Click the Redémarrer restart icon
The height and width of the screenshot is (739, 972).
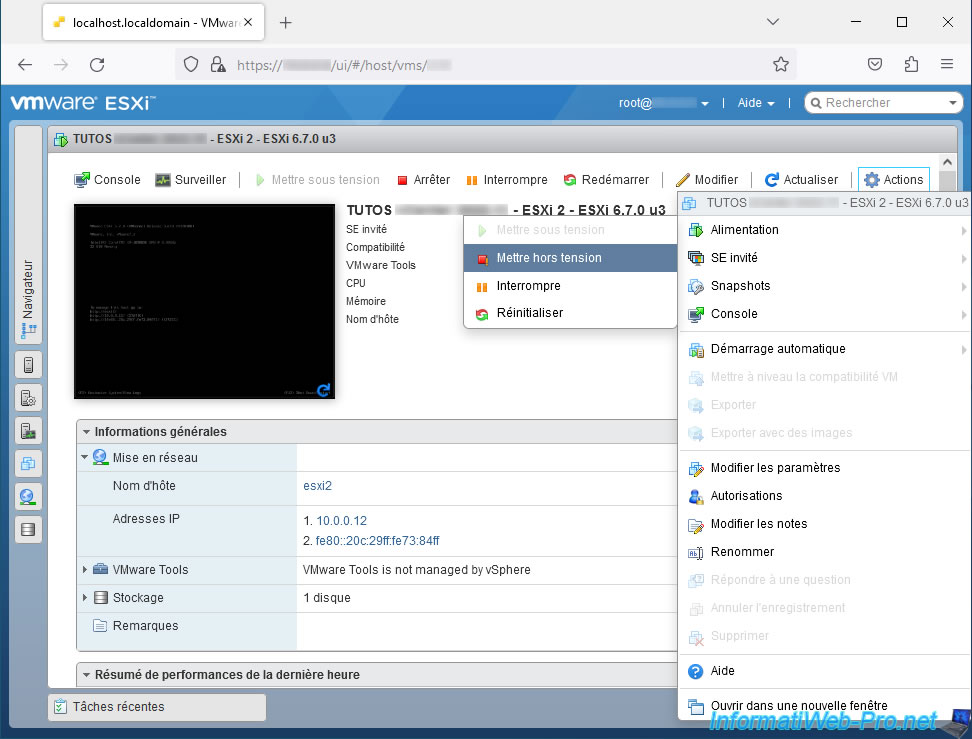(570, 180)
